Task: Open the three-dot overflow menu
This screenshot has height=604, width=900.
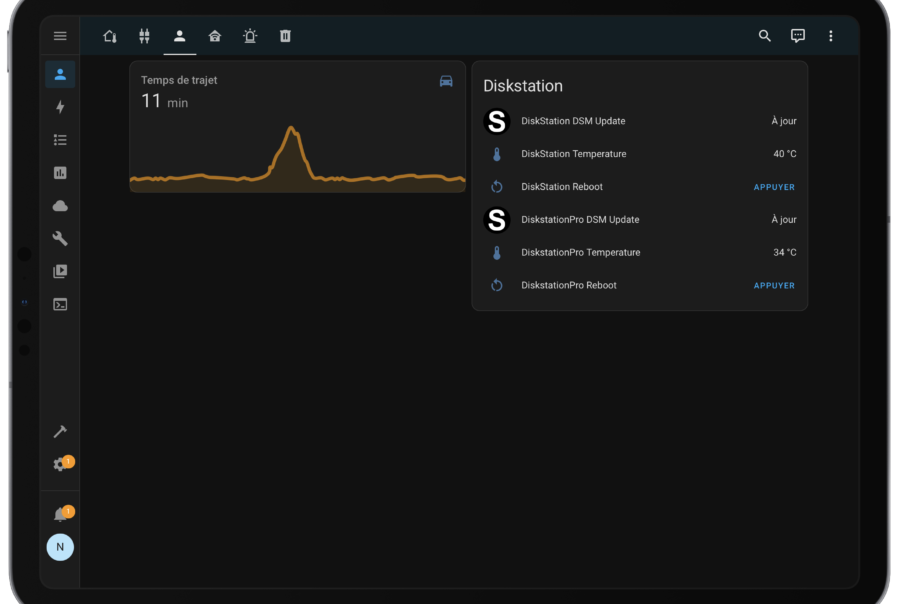Action: click(831, 36)
